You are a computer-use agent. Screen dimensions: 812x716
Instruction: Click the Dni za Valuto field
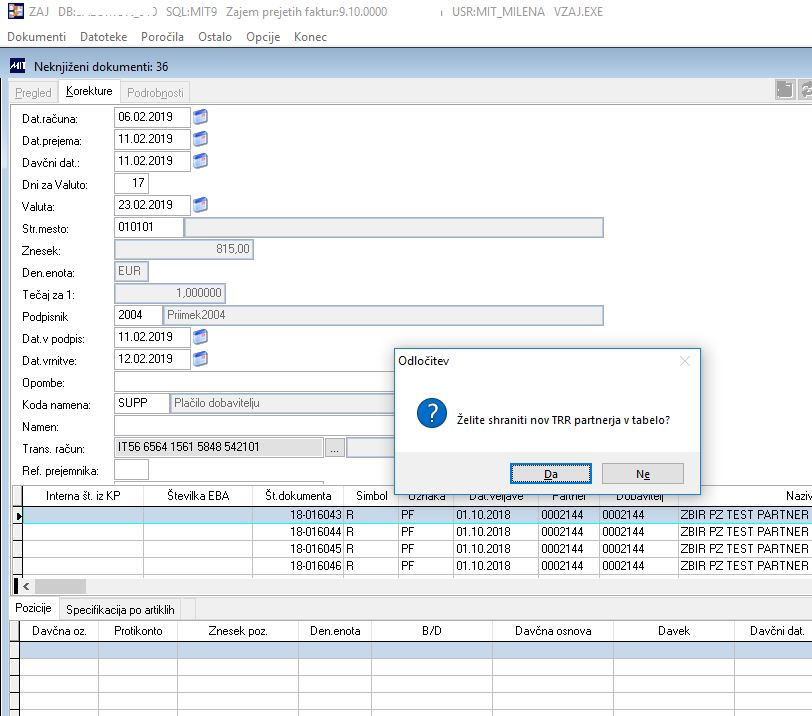click(x=132, y=183)
